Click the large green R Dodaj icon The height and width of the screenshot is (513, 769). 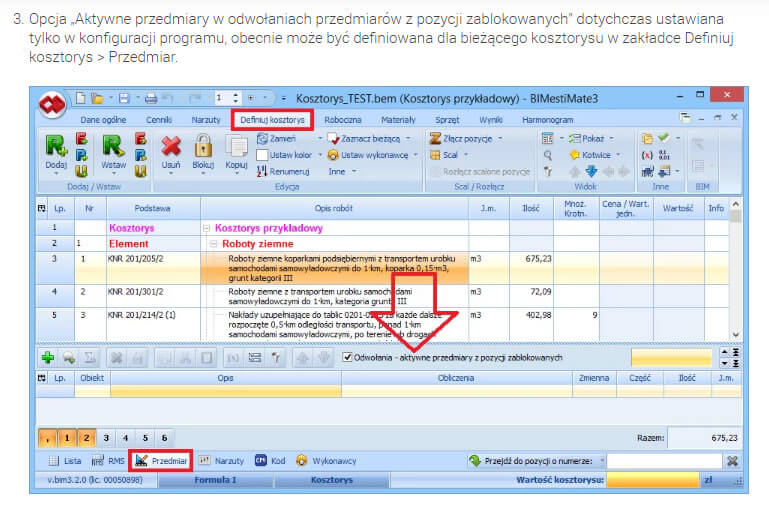[56, 146]
